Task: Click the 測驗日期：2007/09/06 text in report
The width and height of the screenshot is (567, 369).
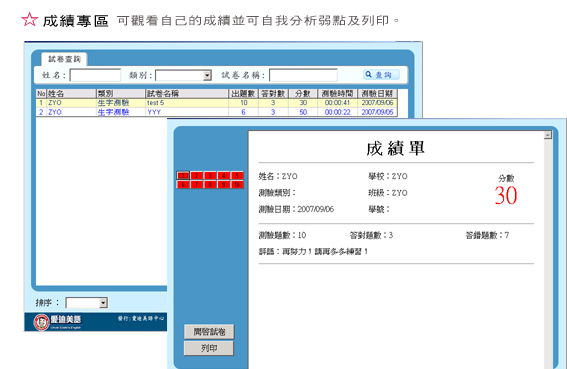Action: point(296,209)
